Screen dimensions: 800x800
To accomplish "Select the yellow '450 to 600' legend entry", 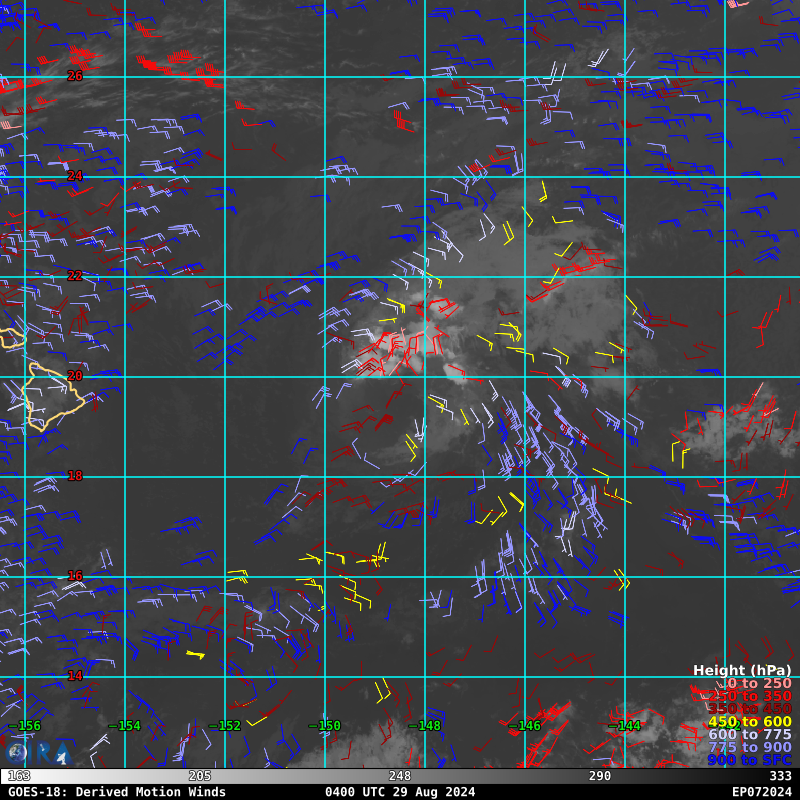I will coord(750,721).
